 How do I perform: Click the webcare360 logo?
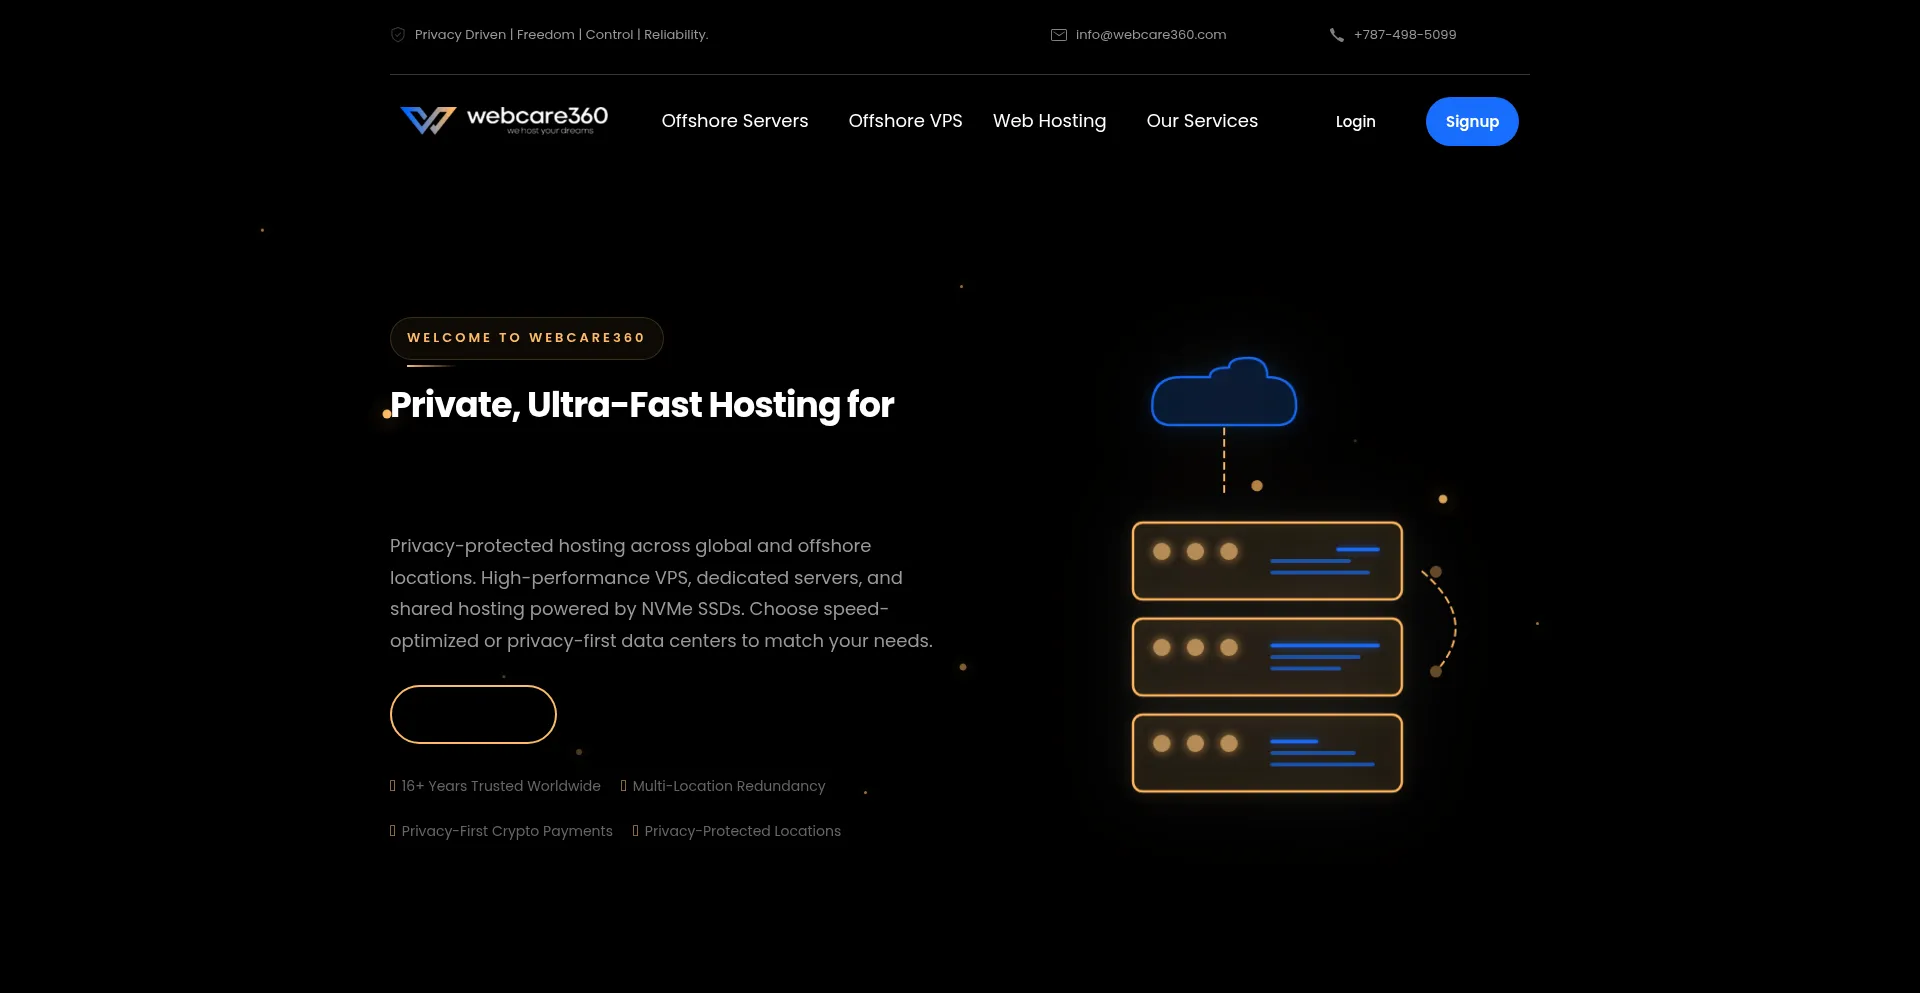coord(504,121)
